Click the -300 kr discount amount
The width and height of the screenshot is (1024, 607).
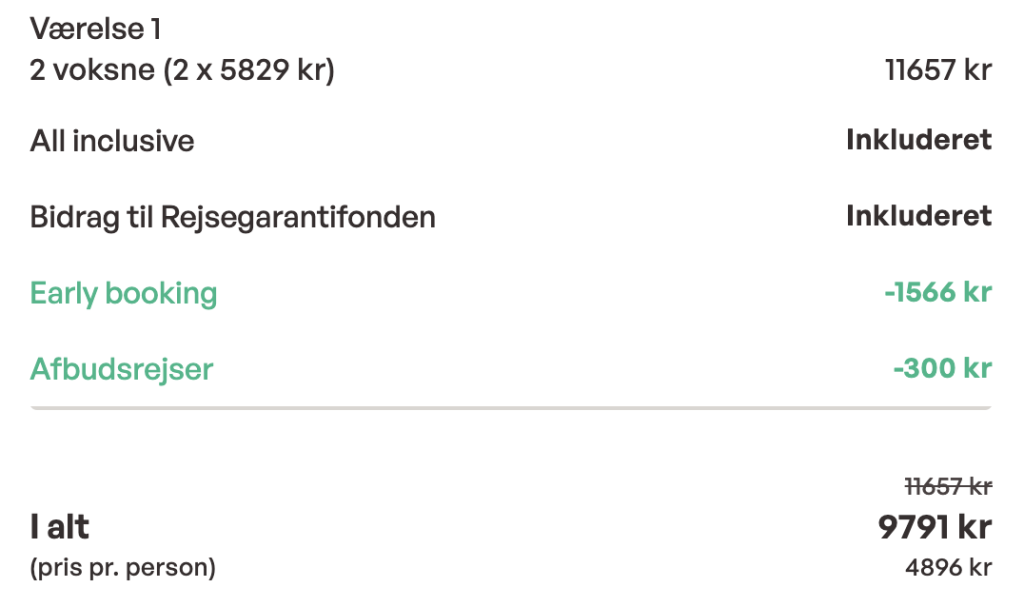[943, 369]
